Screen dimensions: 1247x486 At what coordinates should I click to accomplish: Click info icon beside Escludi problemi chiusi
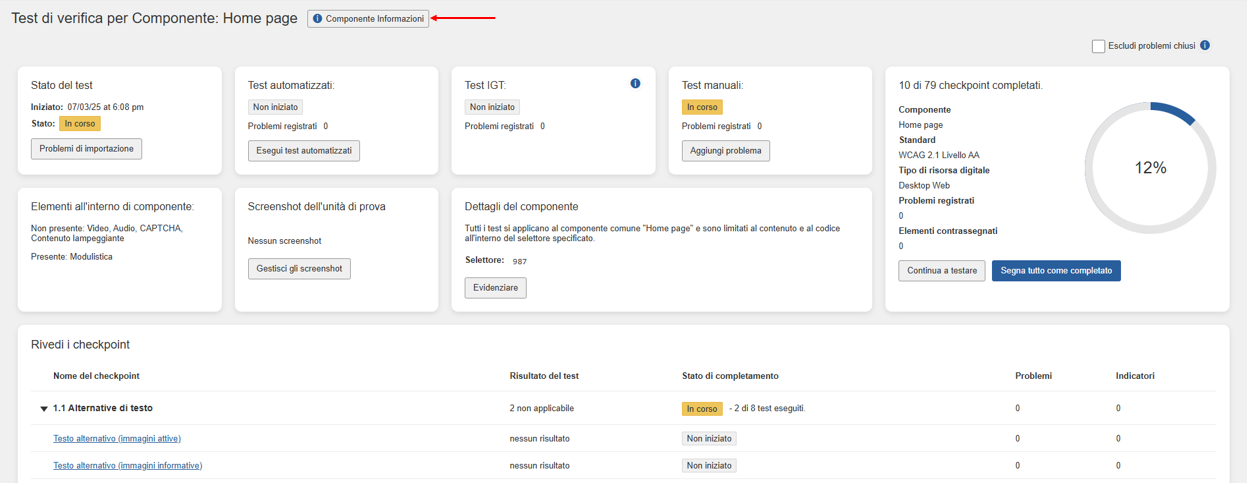click(x=1205, y=46)
